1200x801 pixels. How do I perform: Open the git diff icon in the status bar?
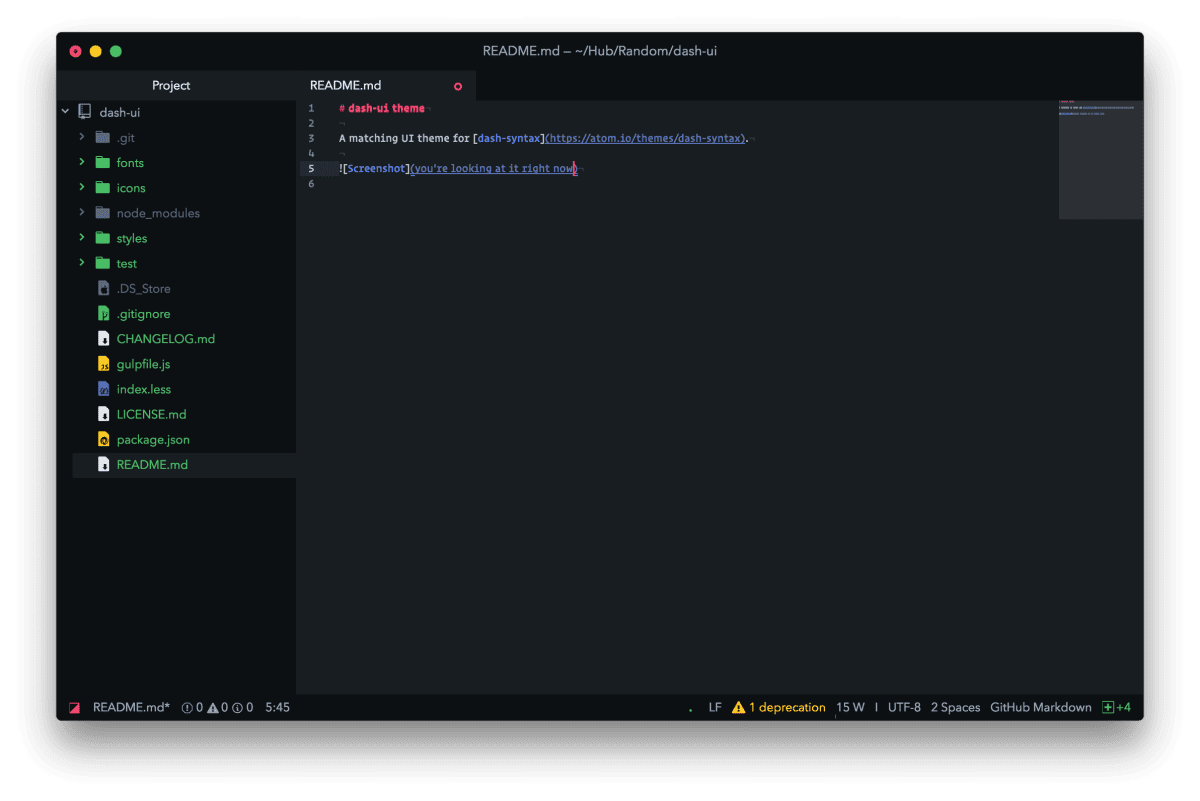coord(74,707)
